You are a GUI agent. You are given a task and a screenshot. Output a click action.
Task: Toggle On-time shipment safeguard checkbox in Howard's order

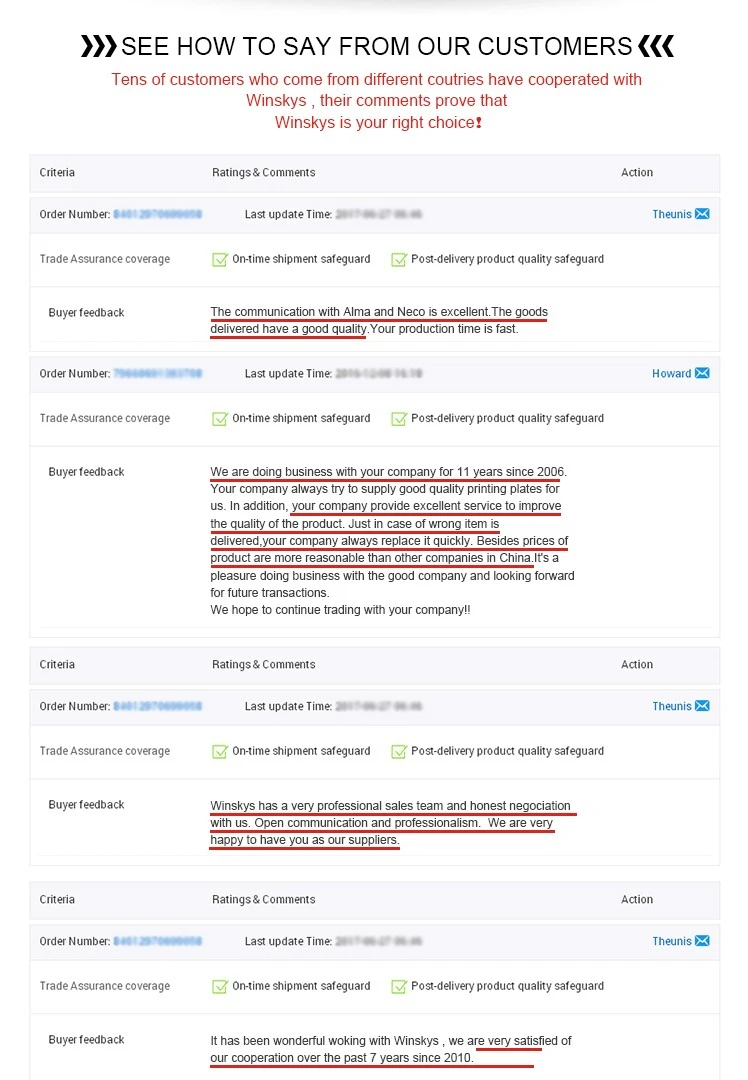pyautogui.click(x=220, y=419)
